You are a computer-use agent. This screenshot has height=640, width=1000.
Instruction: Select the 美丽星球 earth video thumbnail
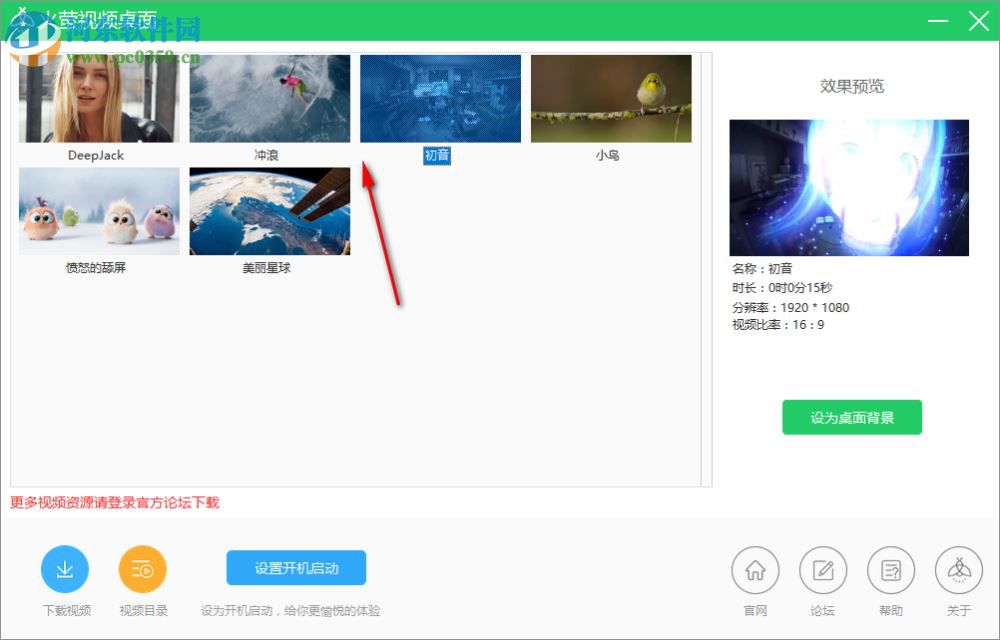pos(269,209)
